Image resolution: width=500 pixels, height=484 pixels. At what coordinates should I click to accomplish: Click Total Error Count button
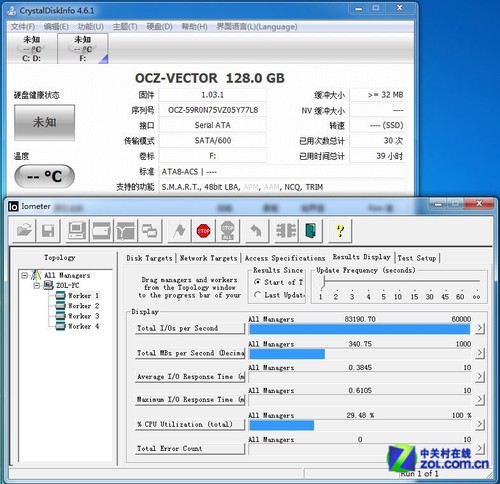pos(190,449)
